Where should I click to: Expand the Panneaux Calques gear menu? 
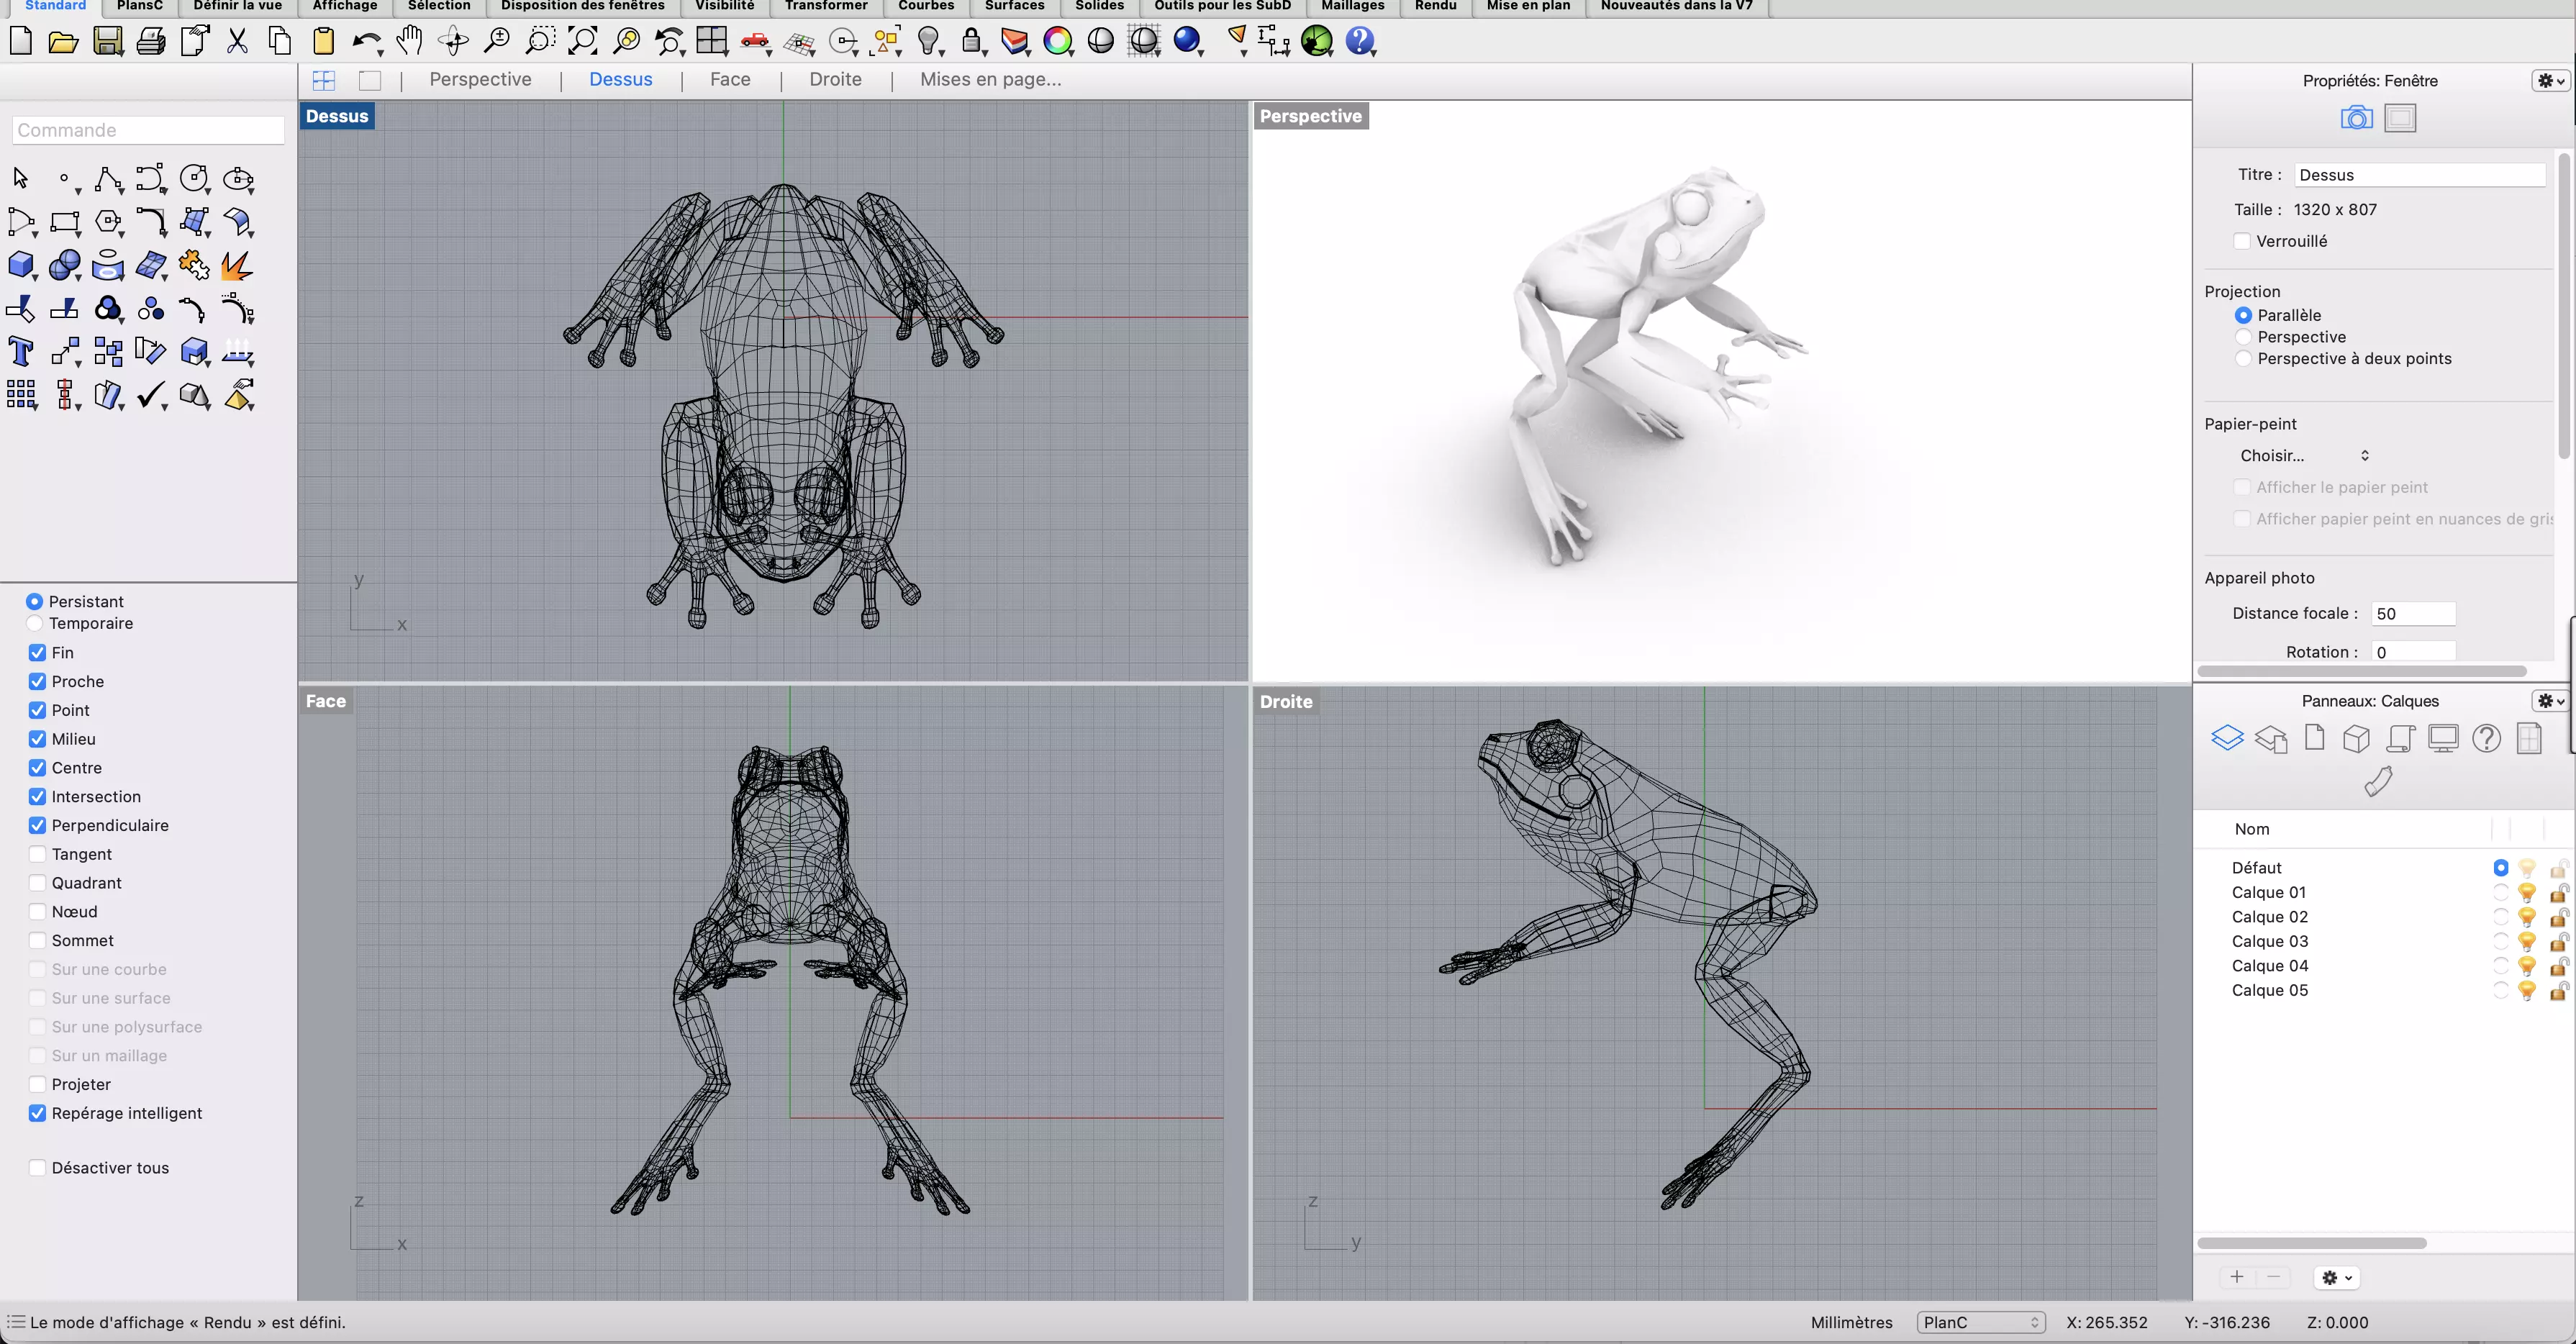point(2551,701)
